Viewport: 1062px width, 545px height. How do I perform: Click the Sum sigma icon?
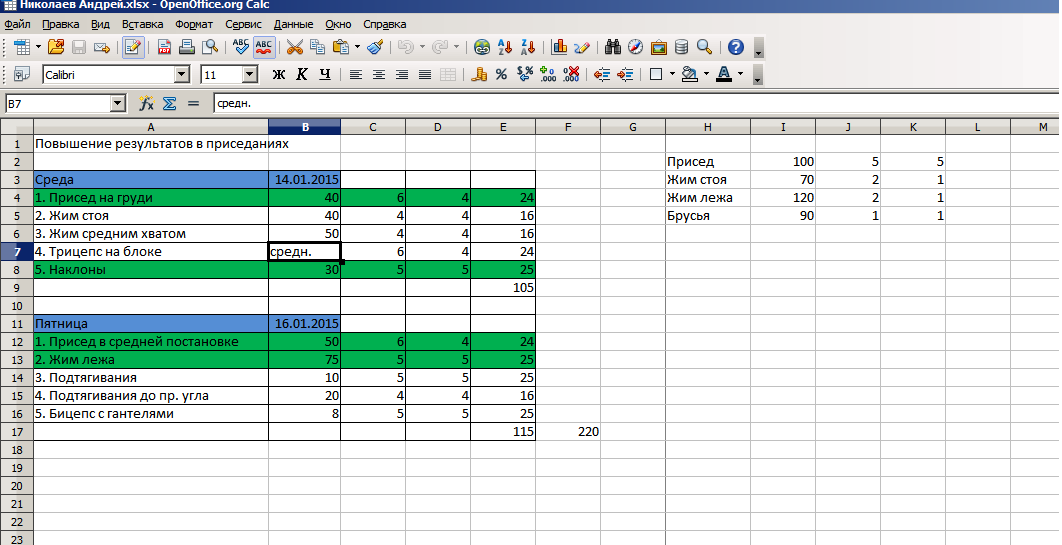(169, 103)
